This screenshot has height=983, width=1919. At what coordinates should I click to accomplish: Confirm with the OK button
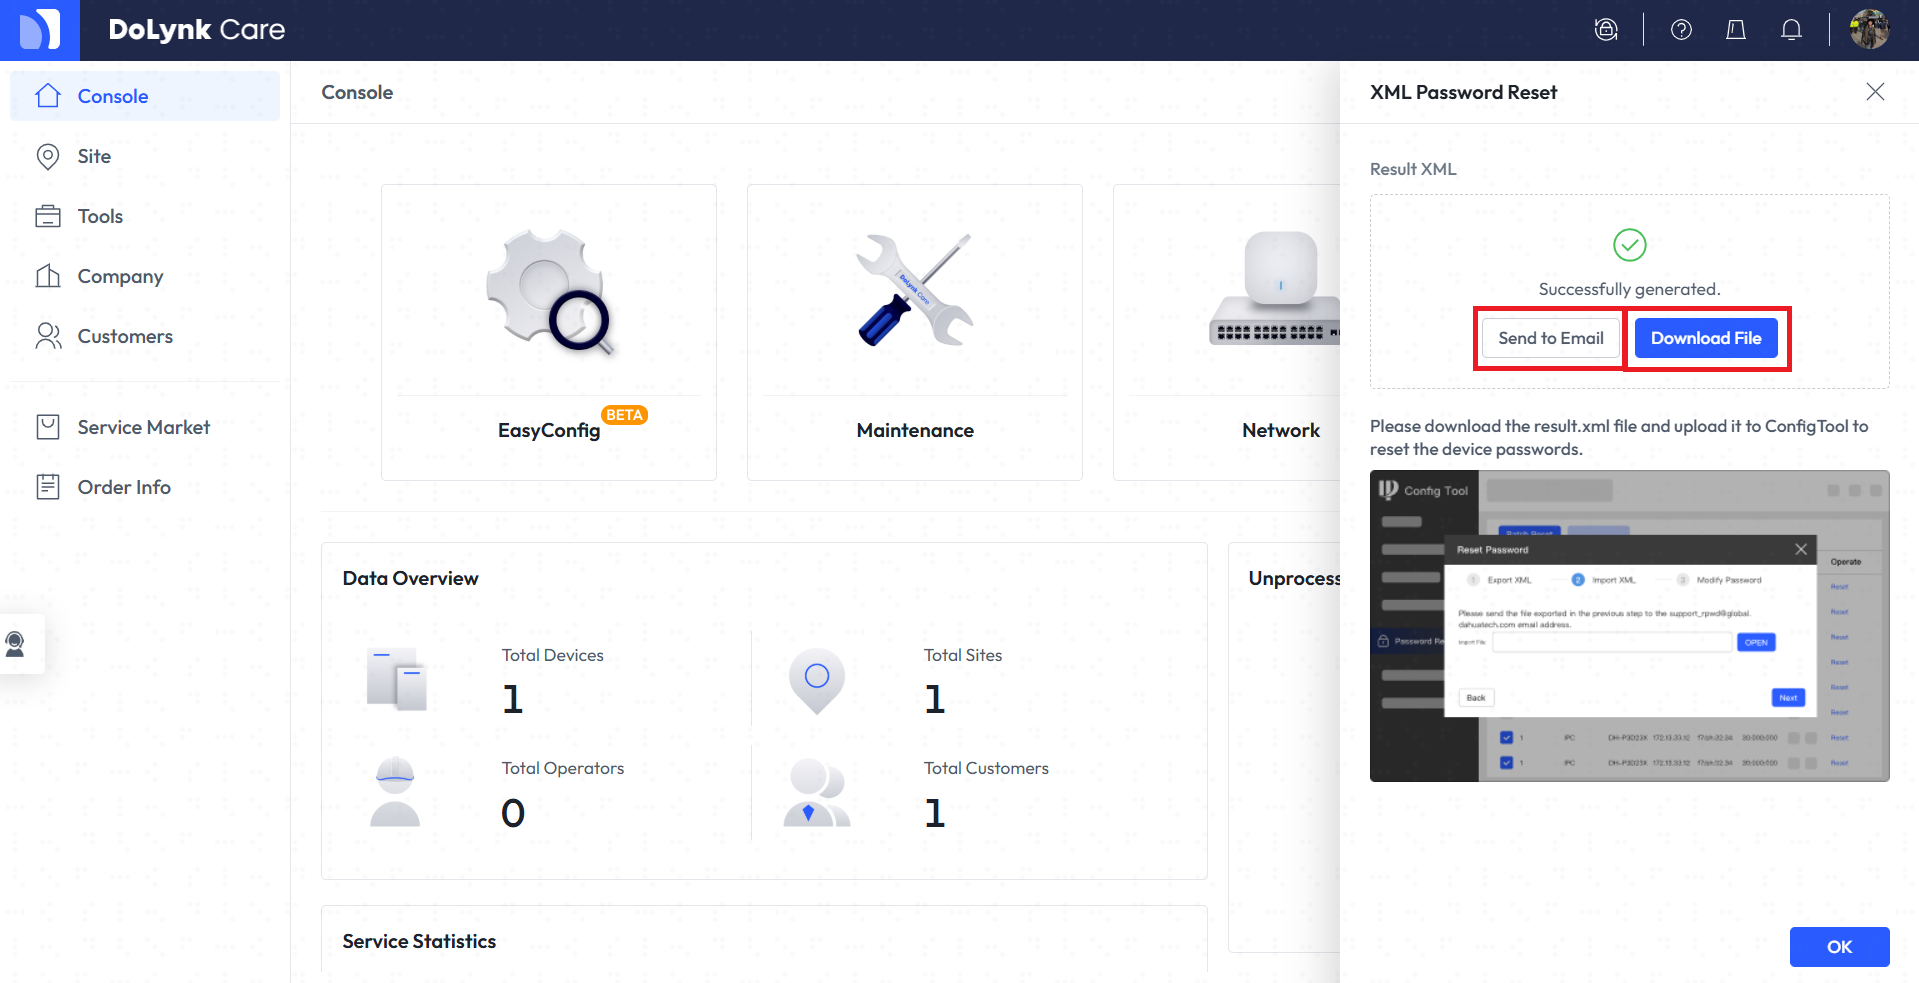[x=1839, y=947]
